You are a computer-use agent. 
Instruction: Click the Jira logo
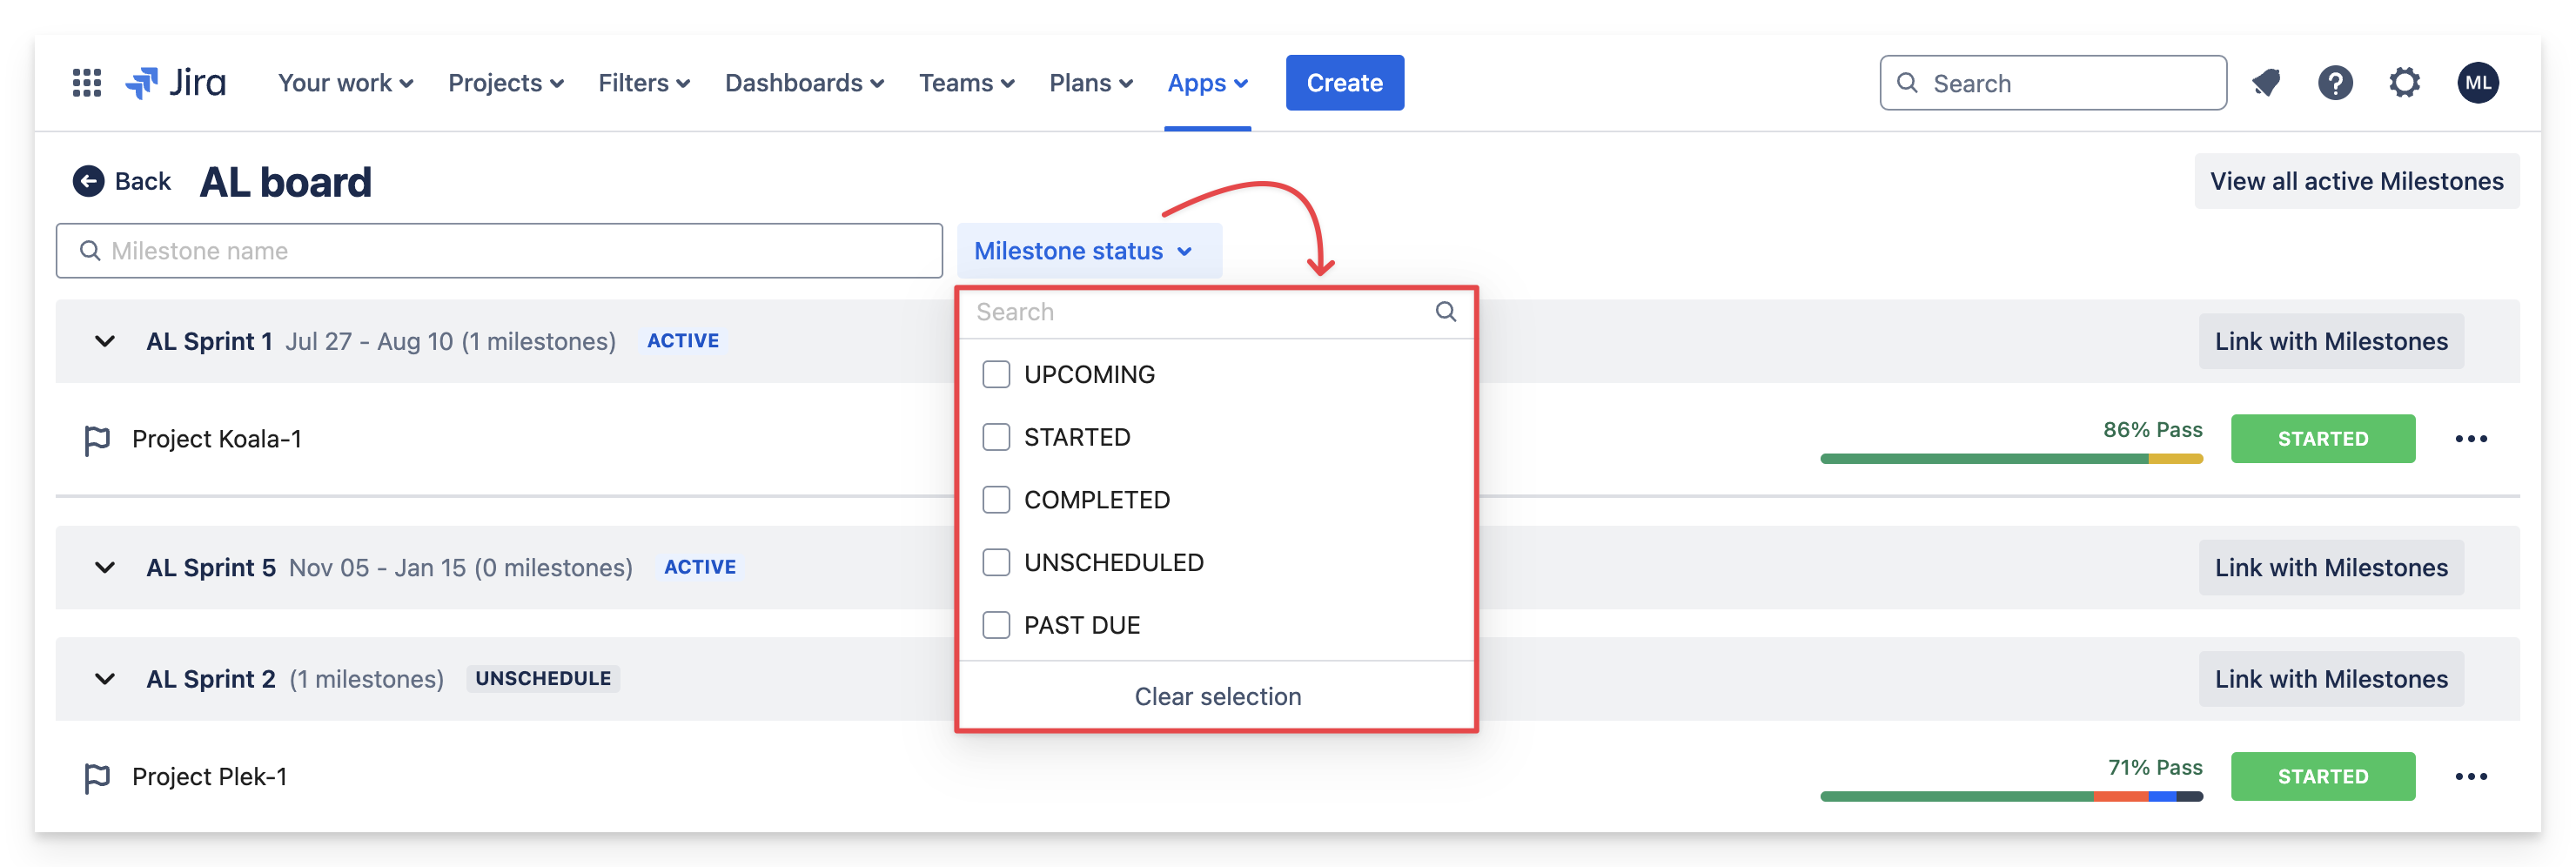(x=176, y=83)
